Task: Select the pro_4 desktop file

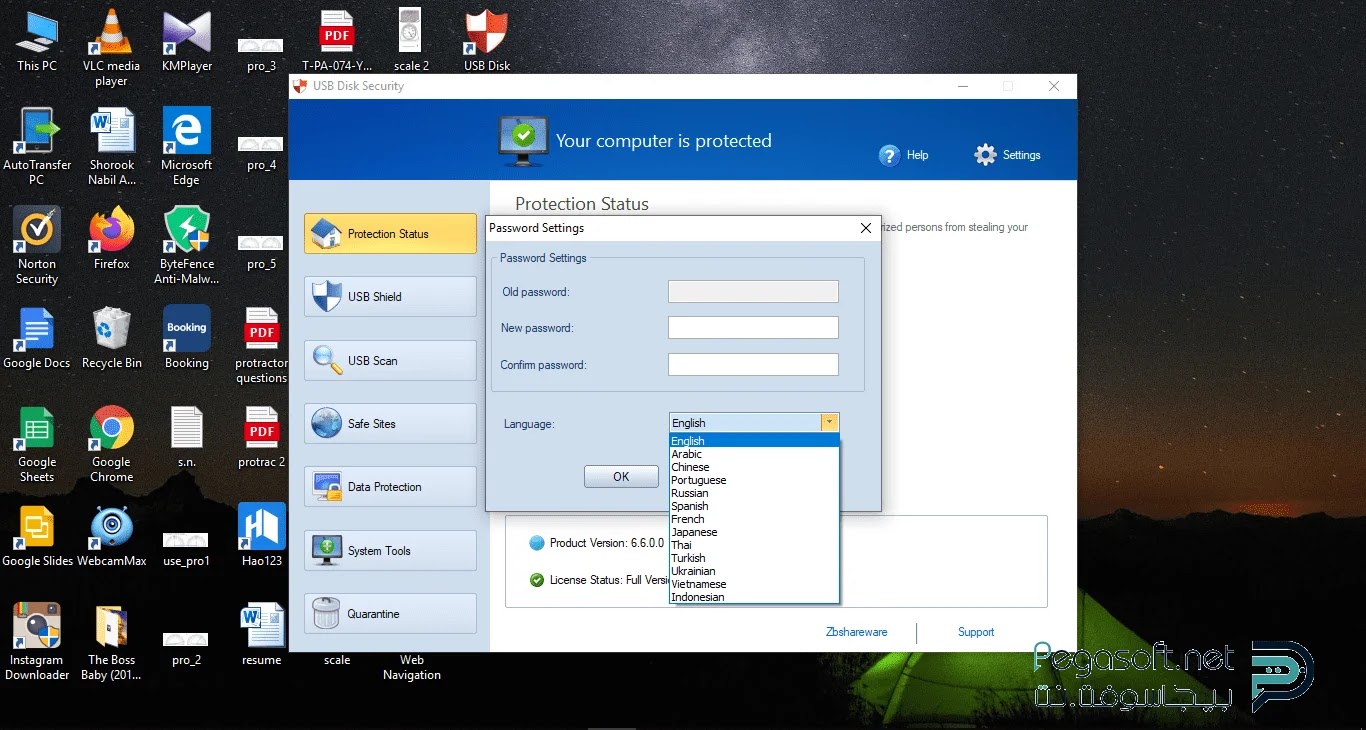Action: pos(261,154)
